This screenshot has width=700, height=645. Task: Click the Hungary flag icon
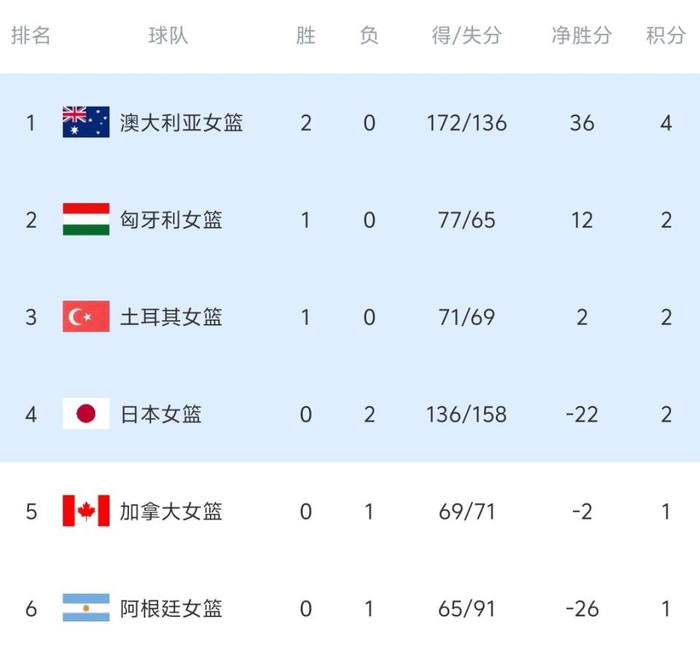pos(86,220)
